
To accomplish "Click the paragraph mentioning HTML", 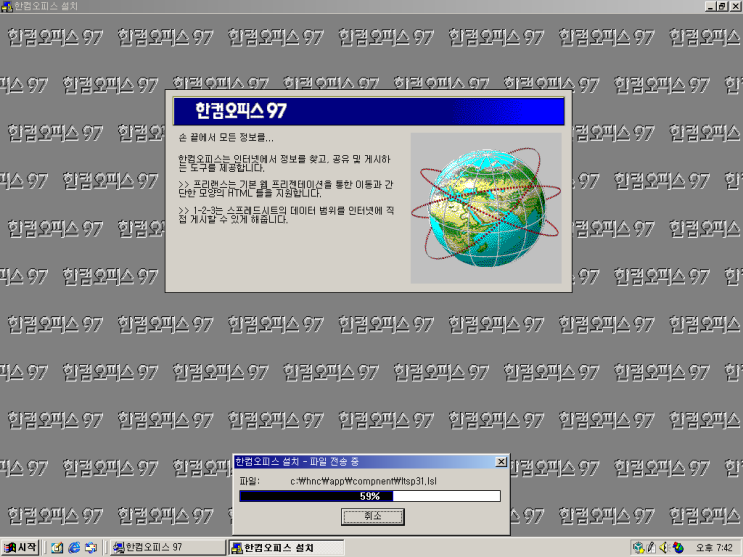I will point(286,189).
